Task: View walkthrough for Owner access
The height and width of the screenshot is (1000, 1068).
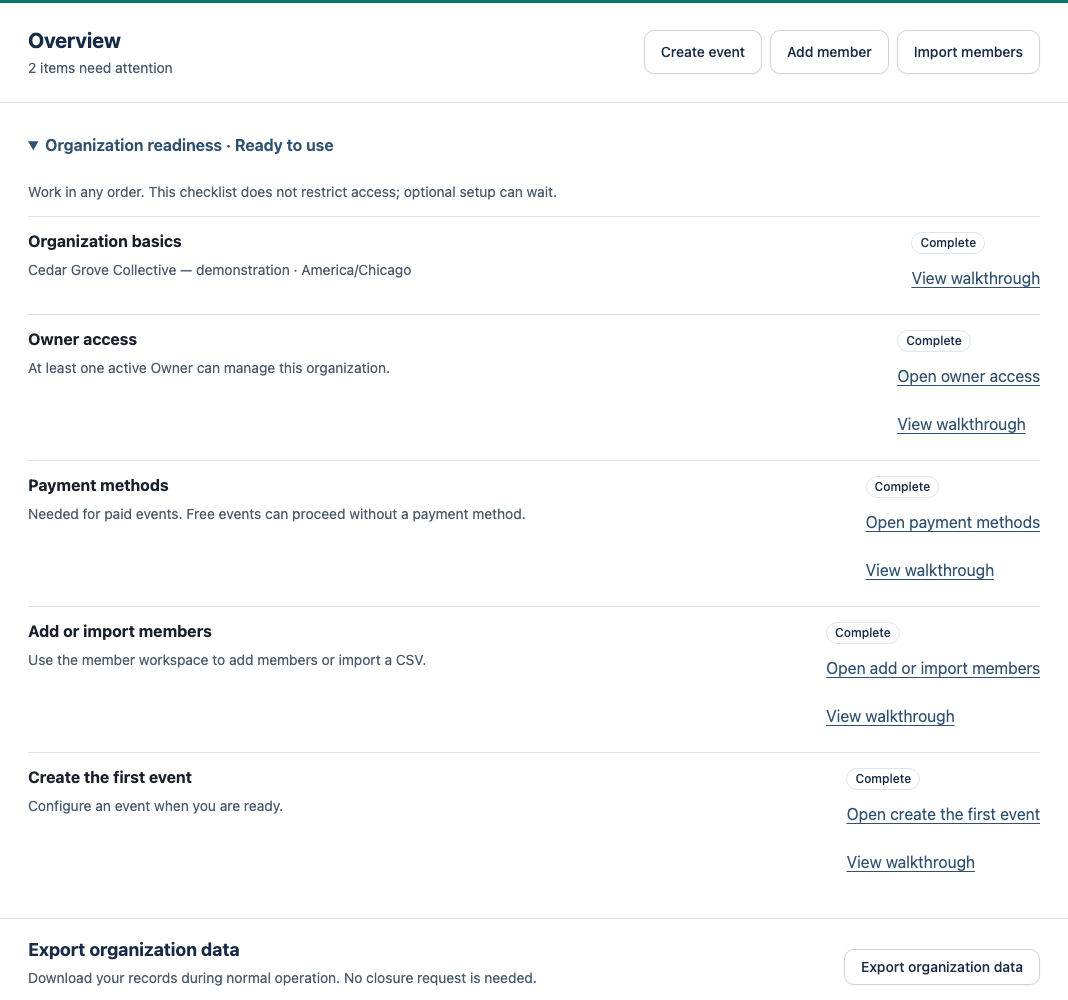Action: 961,424
